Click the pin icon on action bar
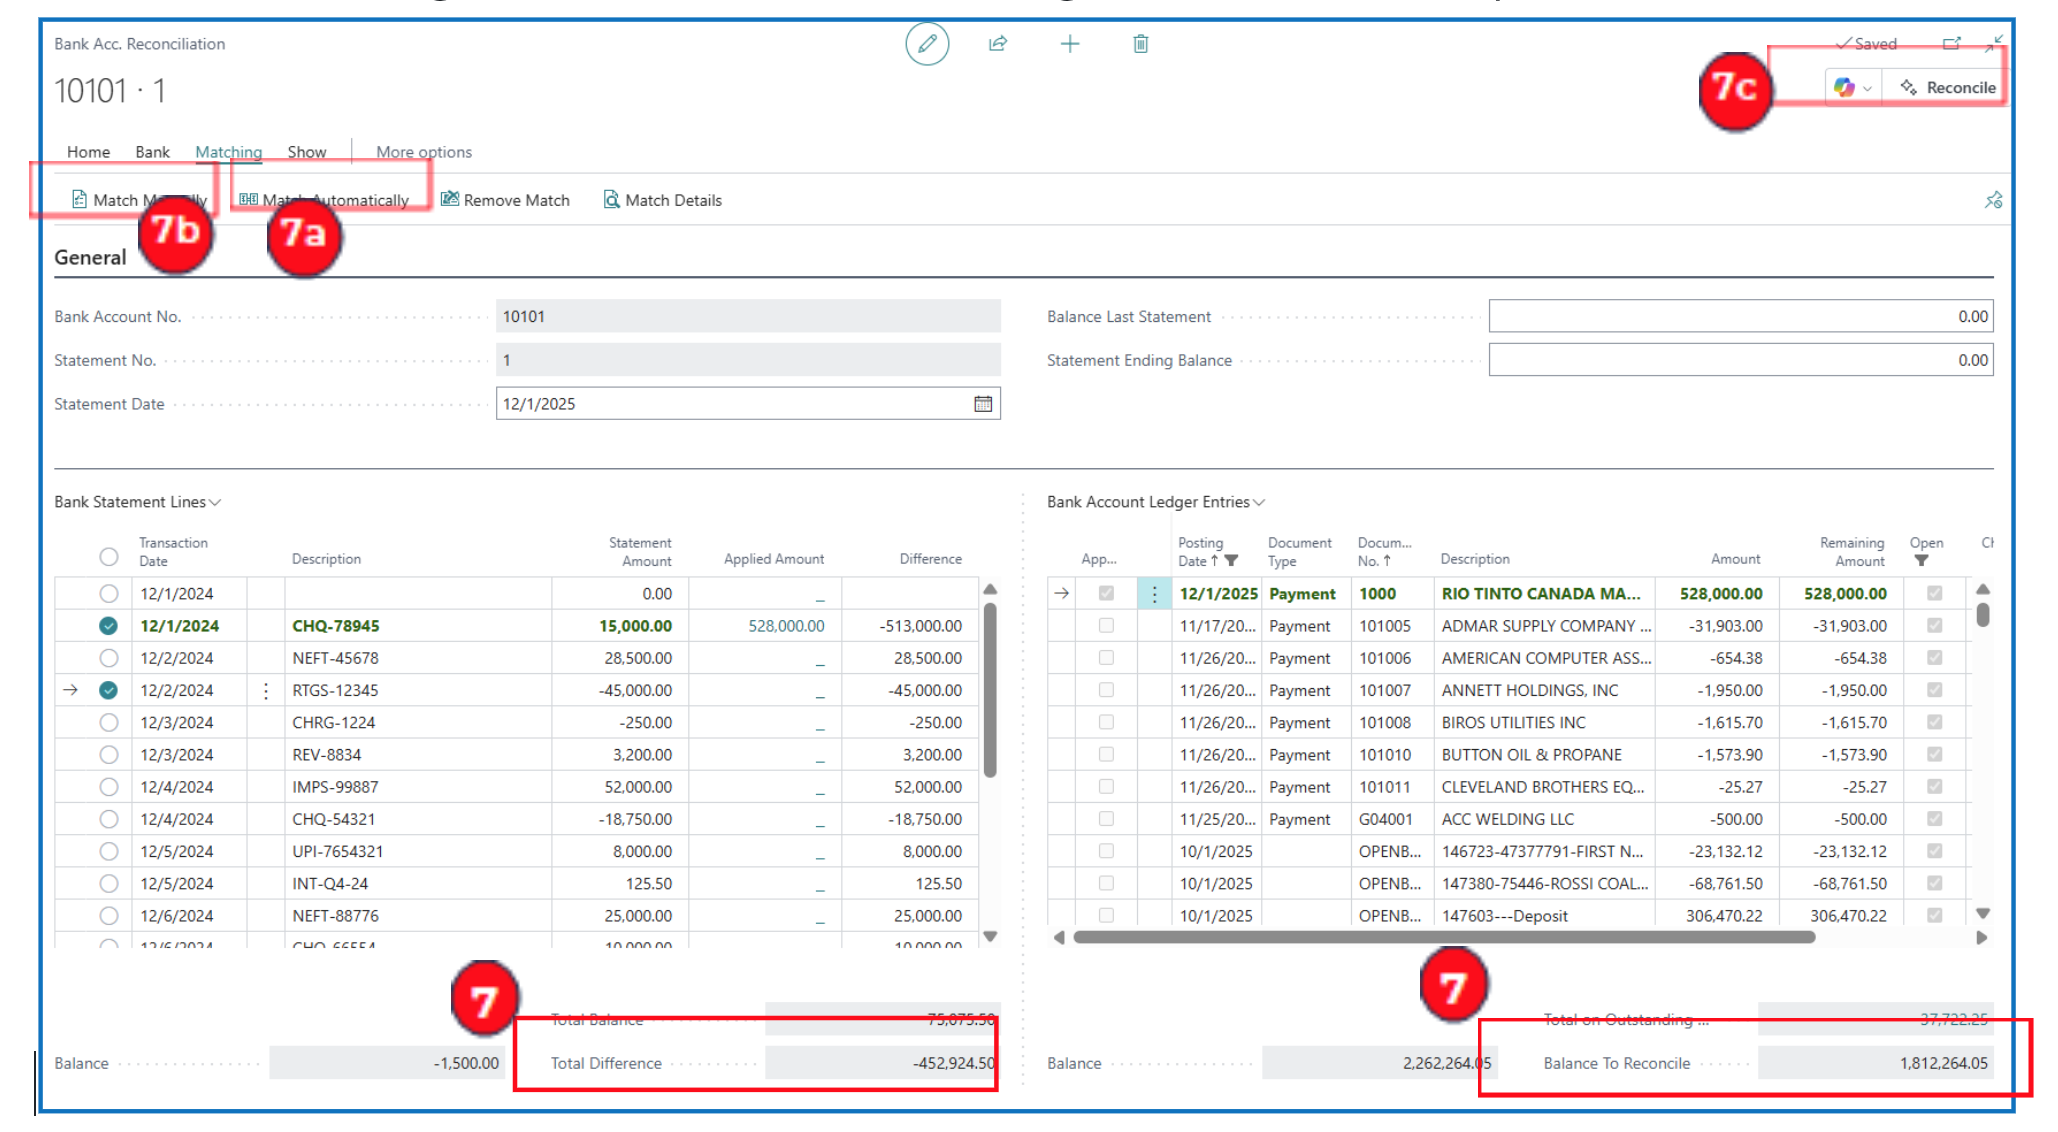The height and width of the screenshot is (1132, 2058). (1993, 200)
